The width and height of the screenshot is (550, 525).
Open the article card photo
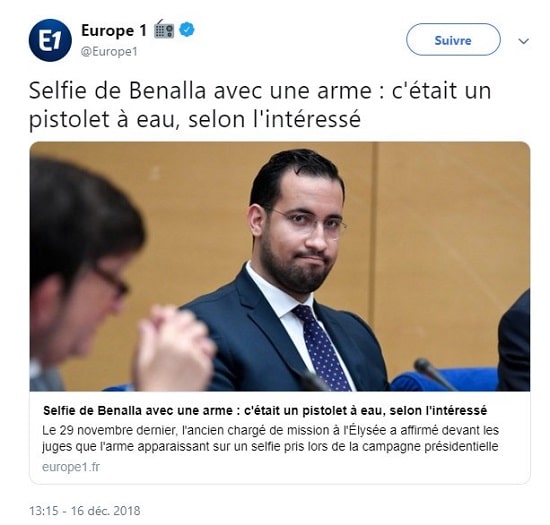[x=280, y=267]
